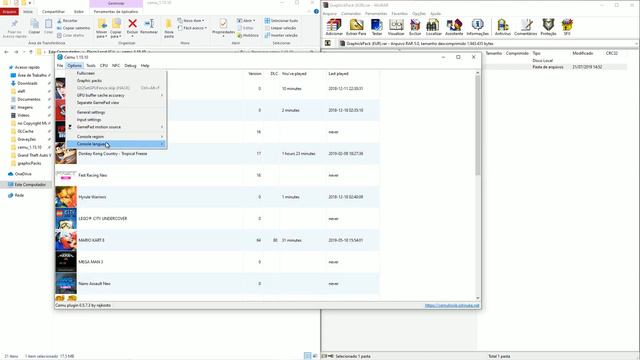Screen dimensions: 640x360
Task: Expand GPU buffer cache accuracy submenu
Action: click(x=117, y=95)
